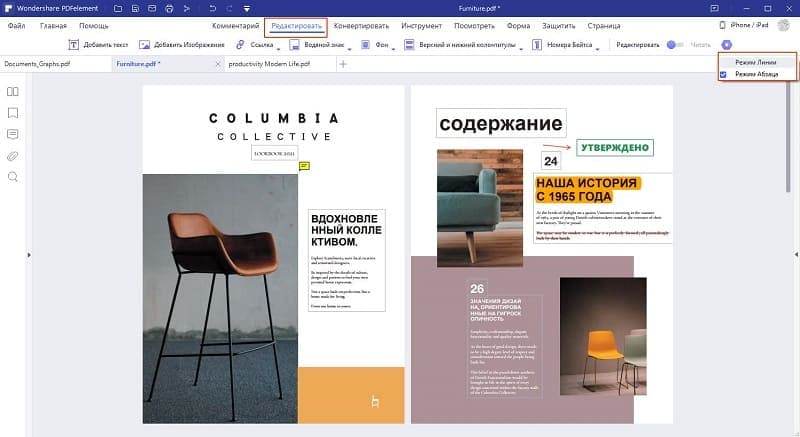Open the search panel in sidebar
The image size is (800, 437).
pyautogui.click(x=13, y=177)
